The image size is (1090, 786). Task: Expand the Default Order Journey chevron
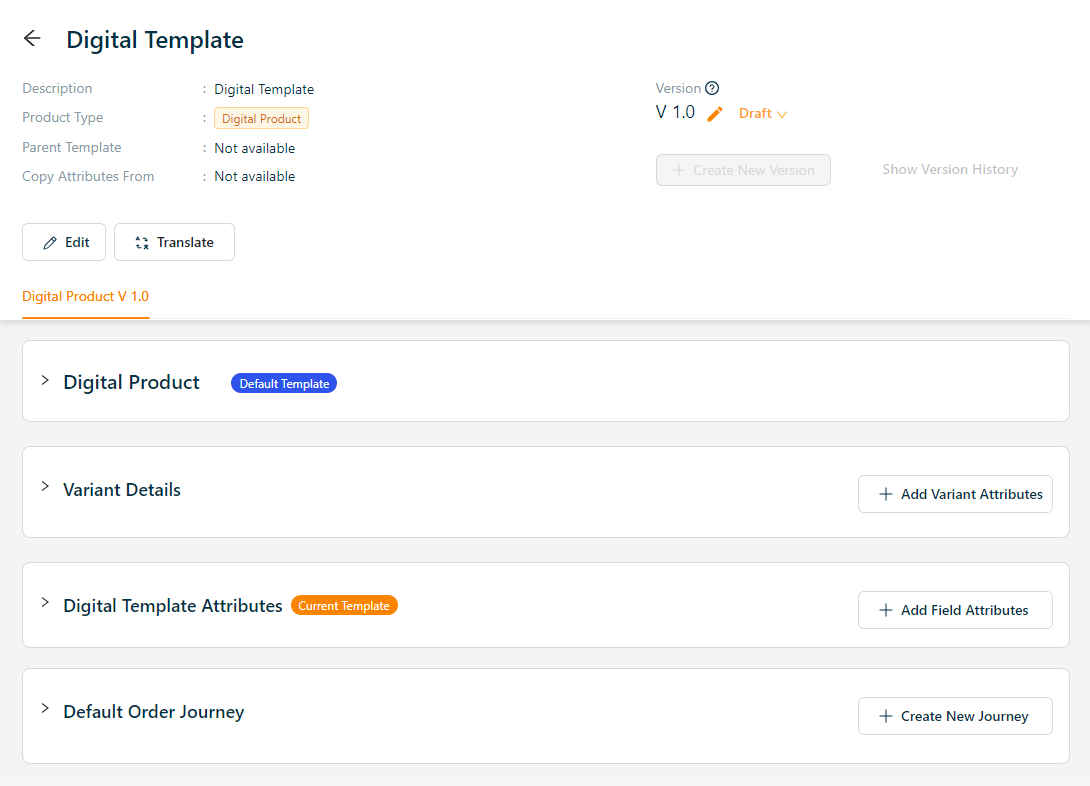click(45, 709)
